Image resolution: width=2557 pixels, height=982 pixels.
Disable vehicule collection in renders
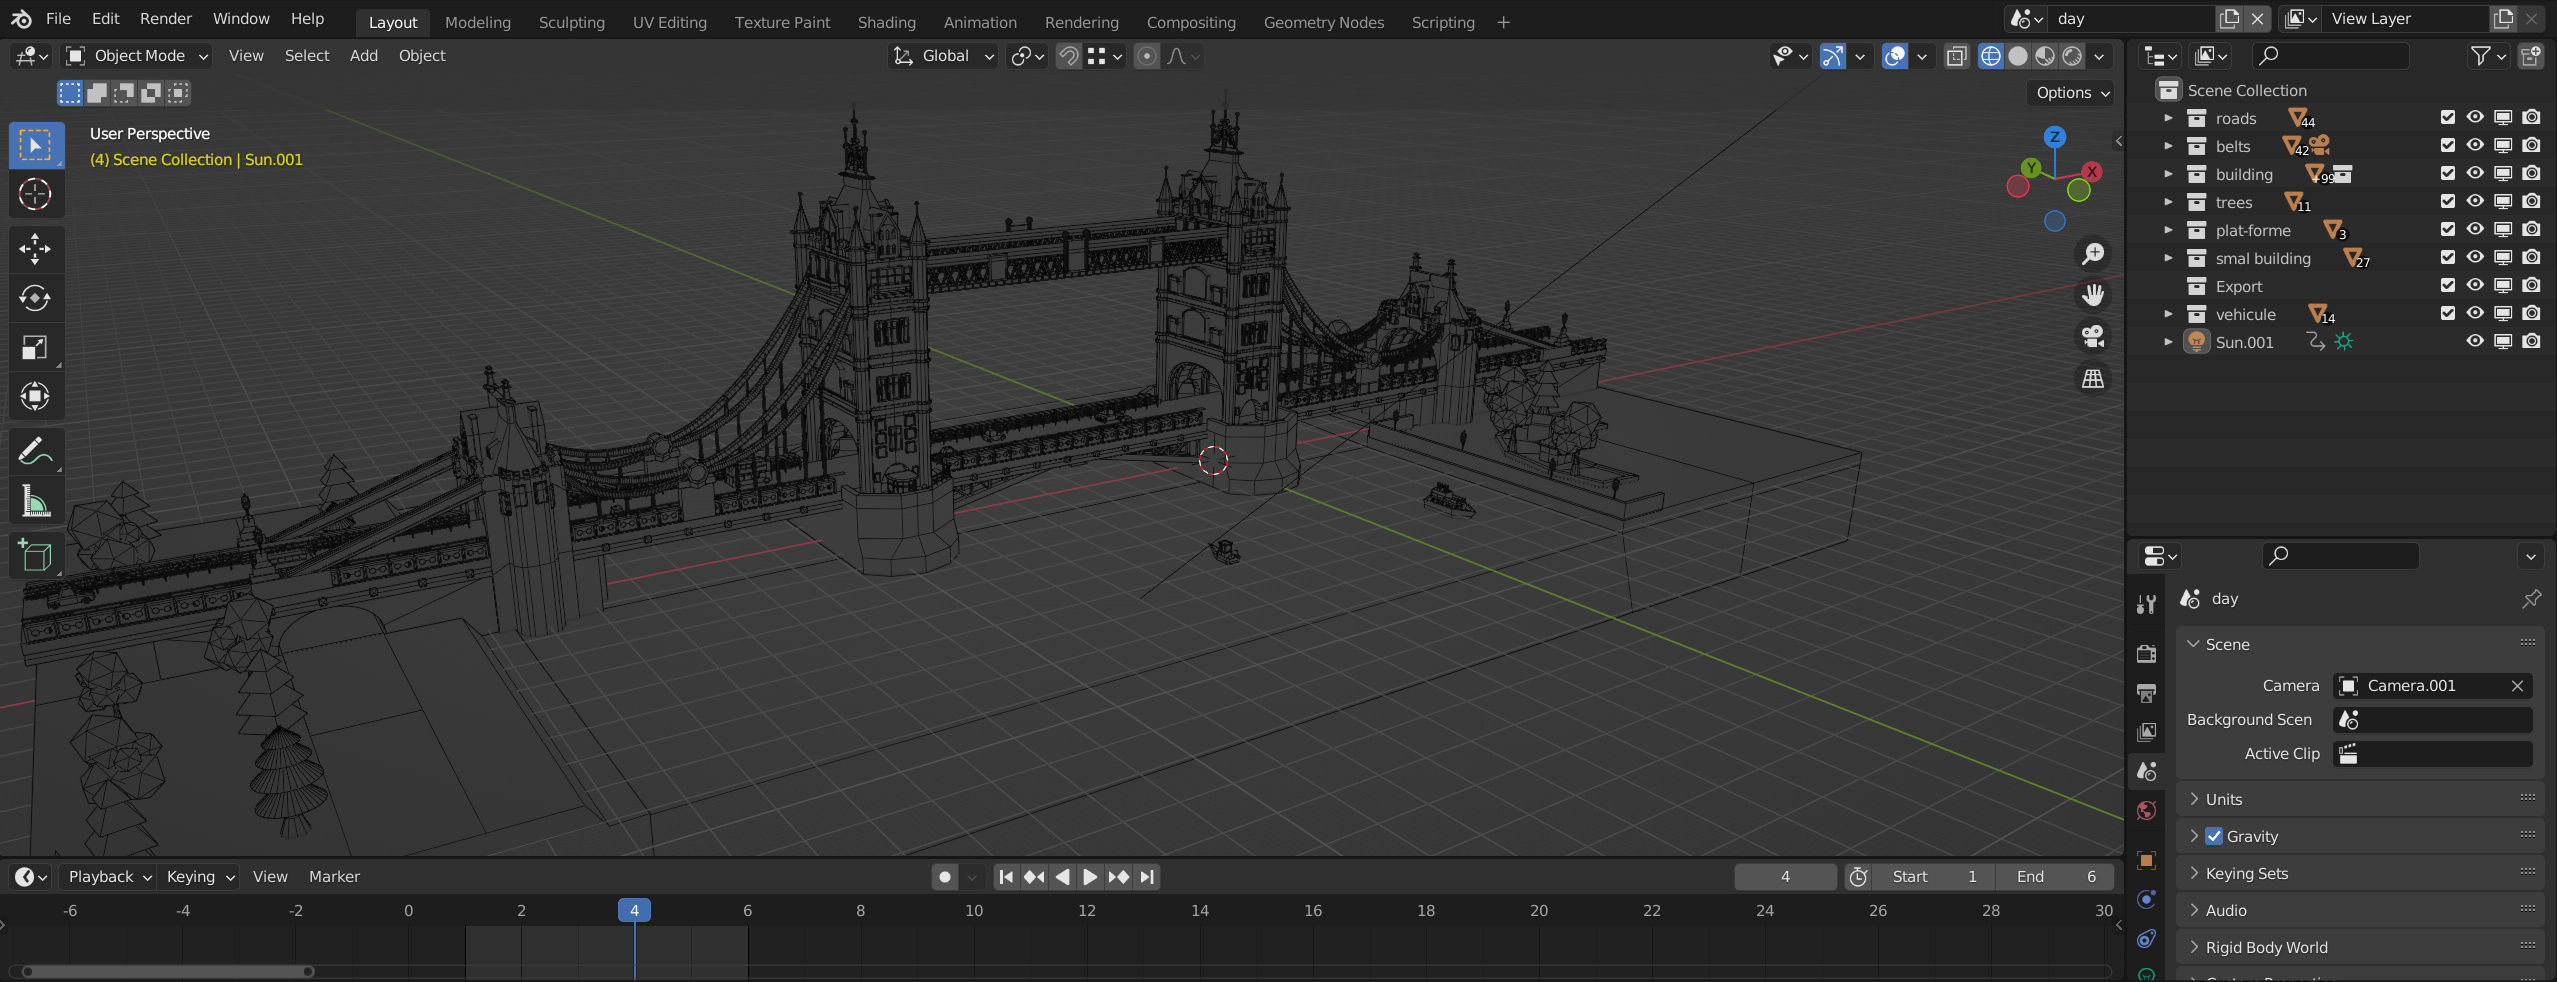tap(2531, 313)
